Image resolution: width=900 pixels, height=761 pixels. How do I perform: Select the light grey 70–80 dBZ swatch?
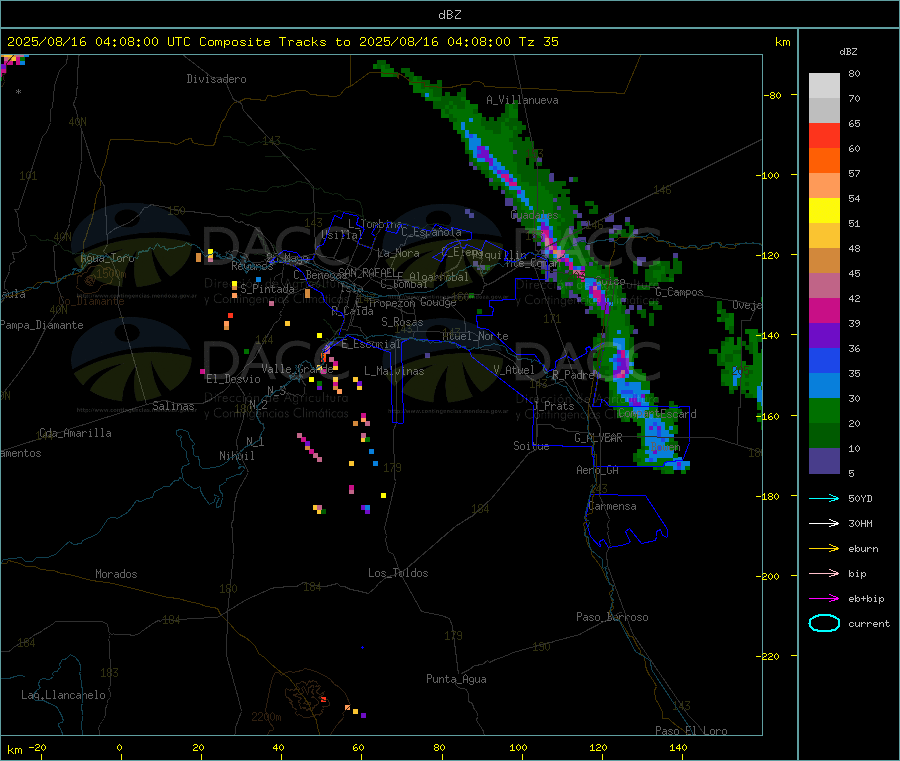click(824, 86)
